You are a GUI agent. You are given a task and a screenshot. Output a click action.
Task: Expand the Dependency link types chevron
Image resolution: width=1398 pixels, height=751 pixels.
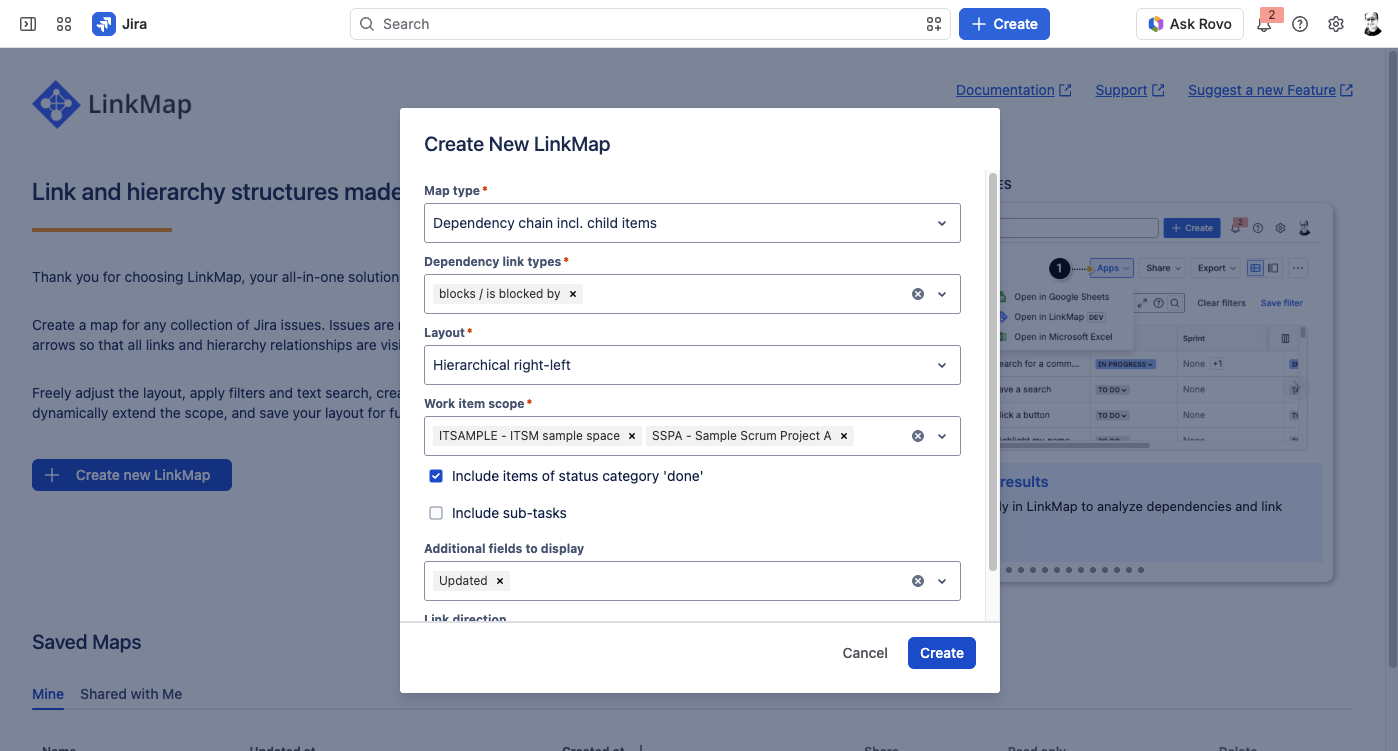[942, 294]
